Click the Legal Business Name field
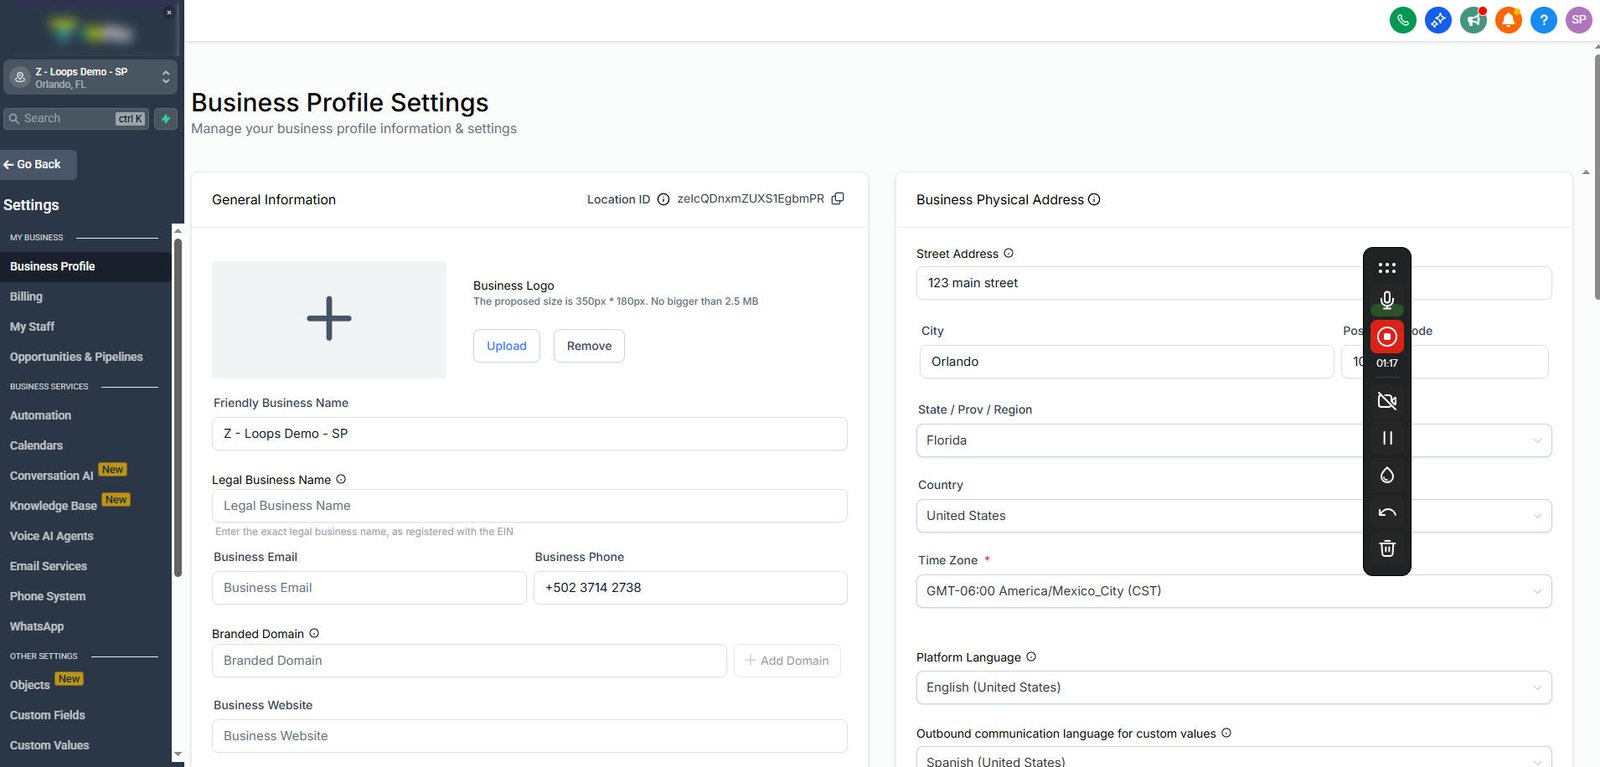Image resolution: width=1600 pixels, height=767 pixels. click(x=530, y=506)
